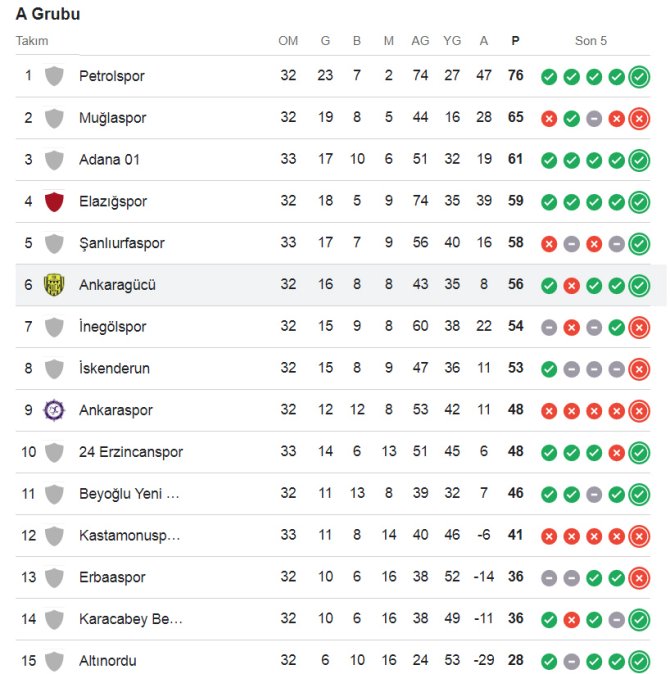Screen dimensions: 670x674
Task: Click the A Grubu group heading
Action: click(48, 14)
